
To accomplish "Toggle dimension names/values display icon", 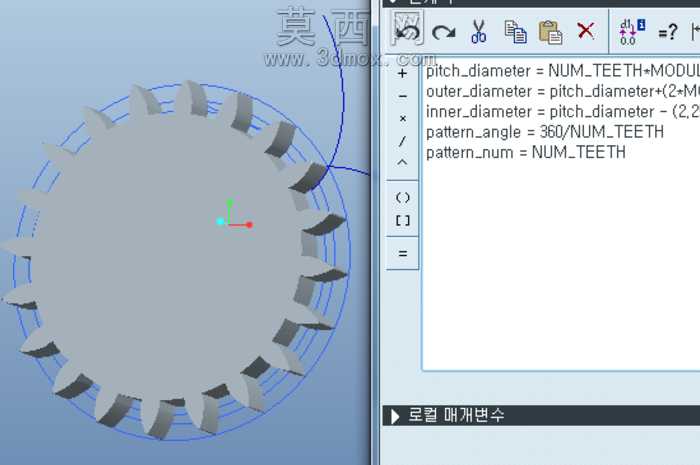I will coord(631,32).
